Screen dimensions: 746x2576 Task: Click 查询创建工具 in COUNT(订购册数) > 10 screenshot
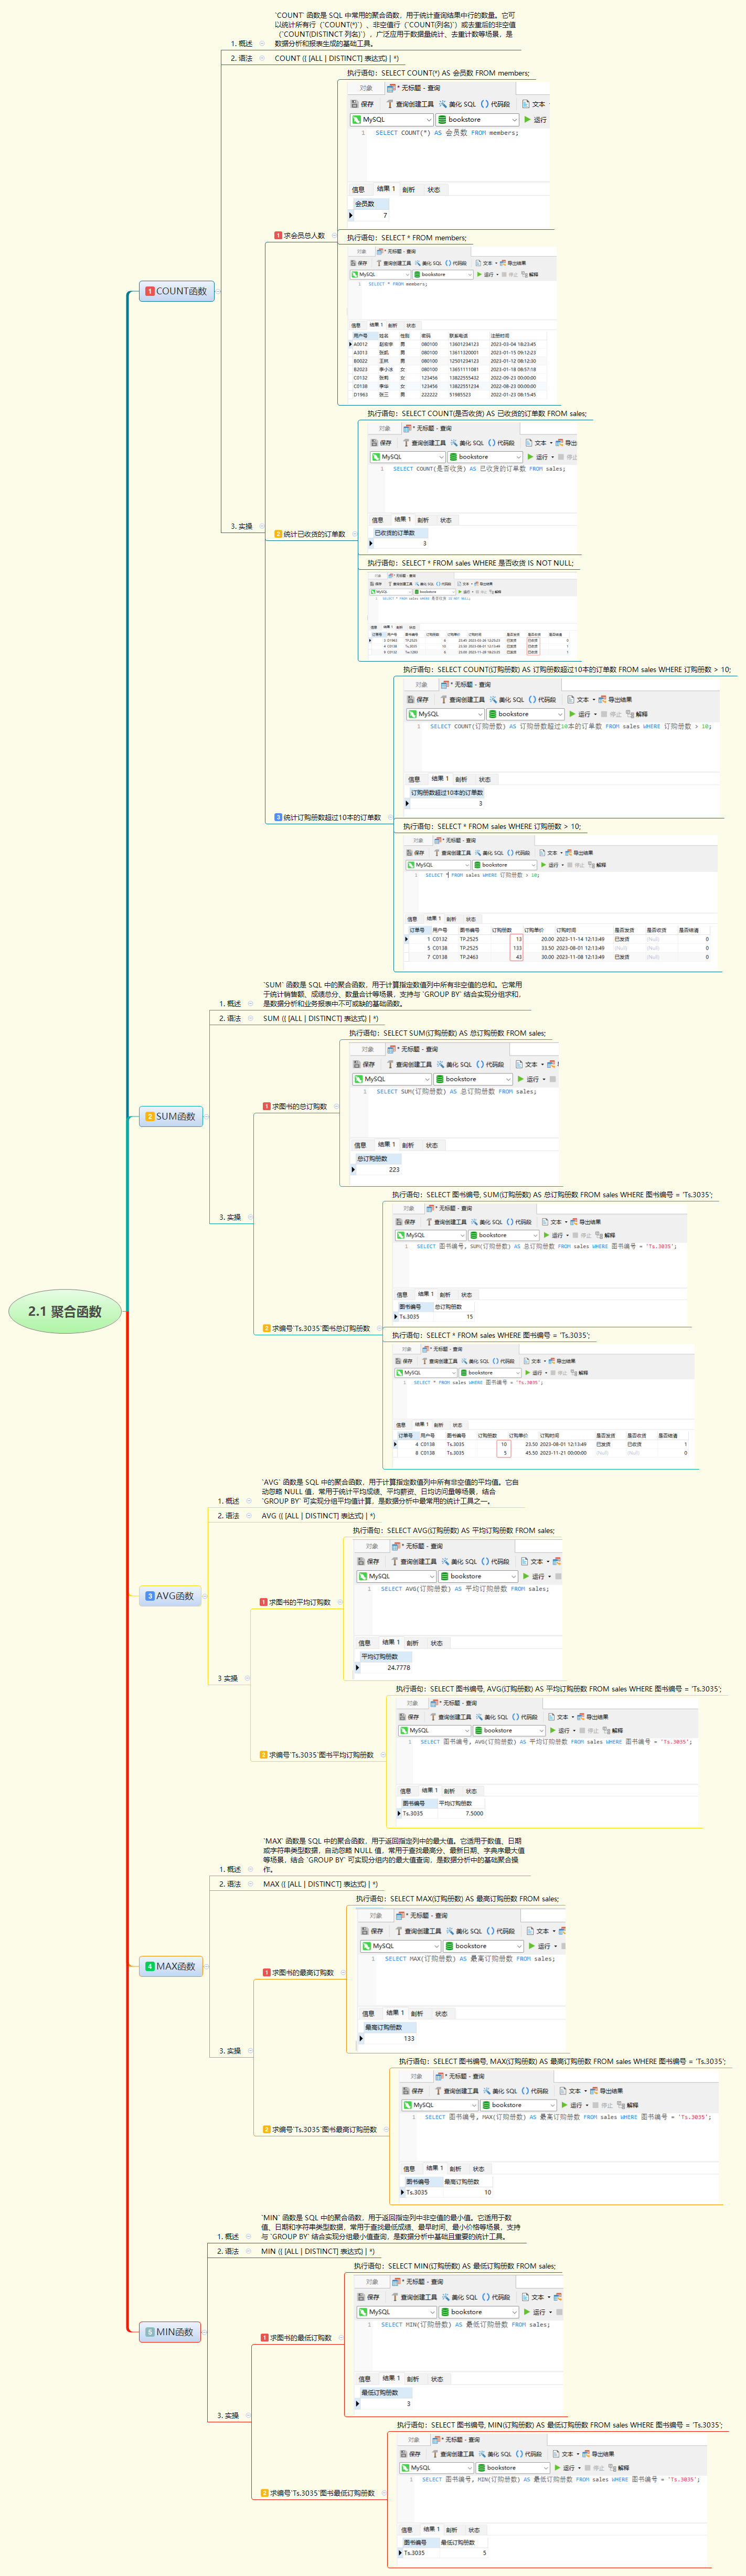pyautogui.click(x=462, y=699)
